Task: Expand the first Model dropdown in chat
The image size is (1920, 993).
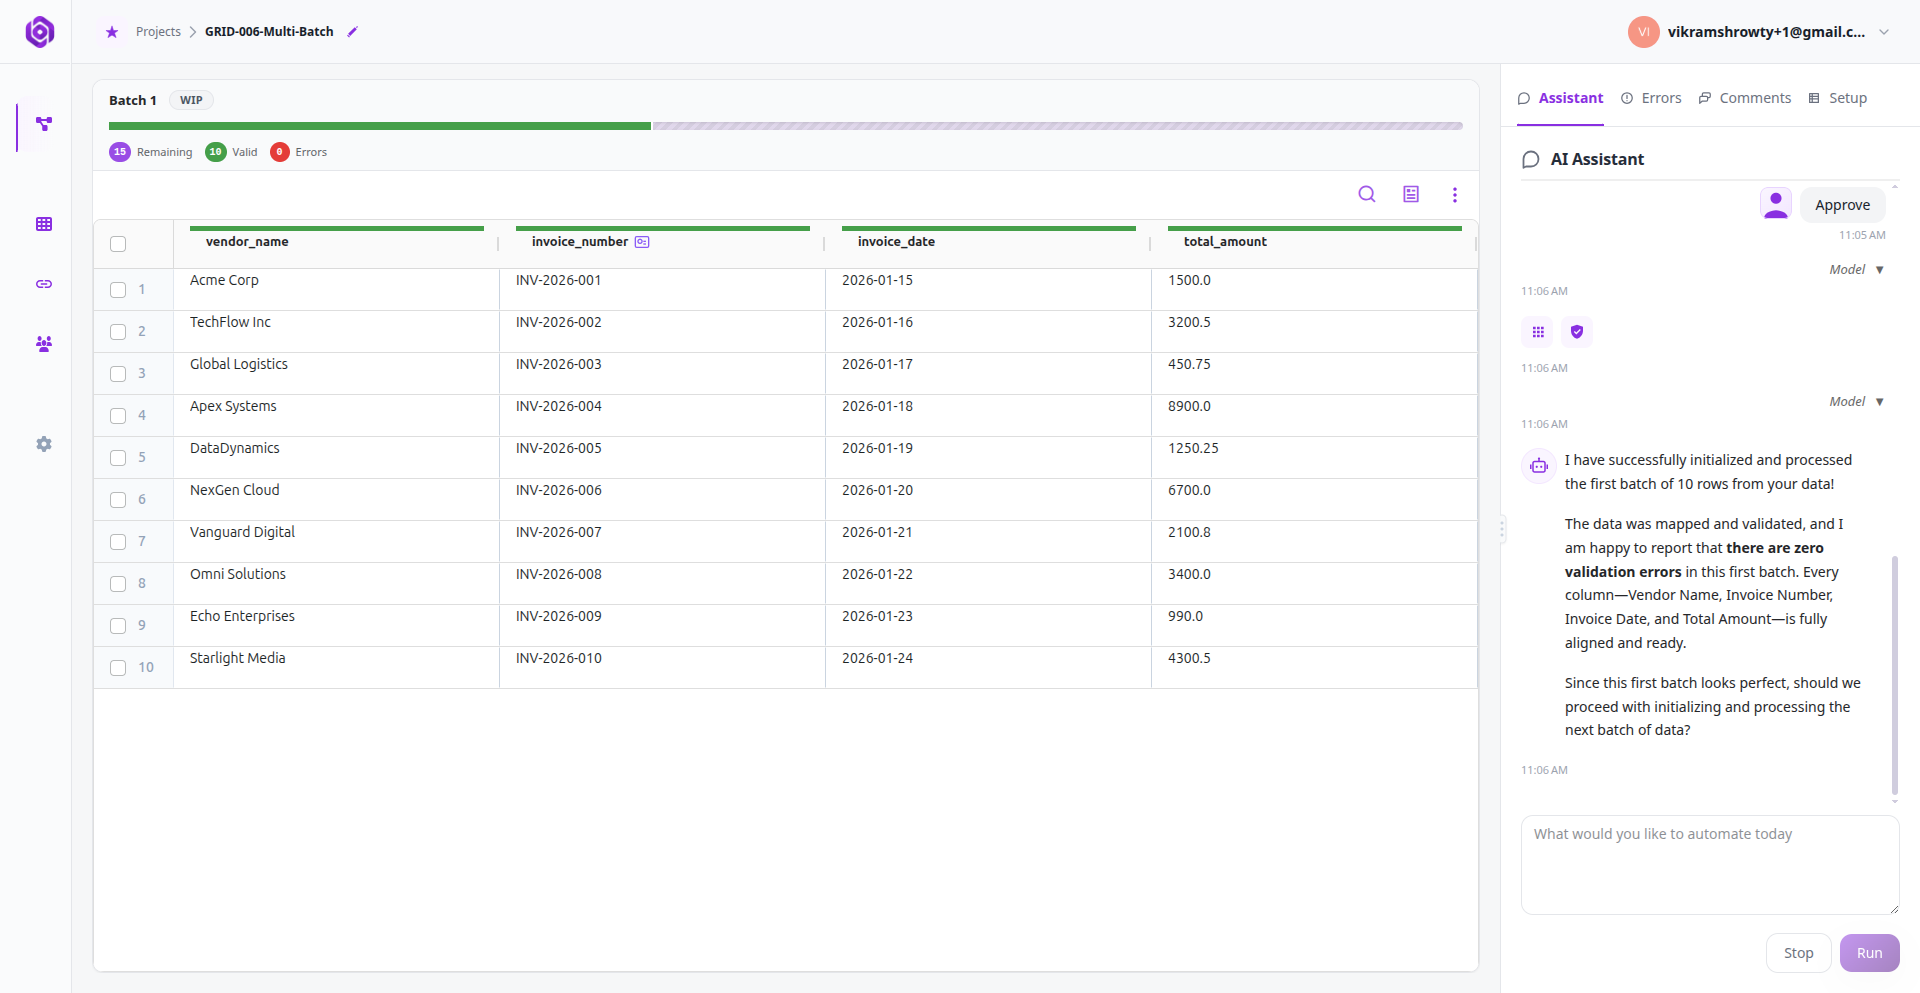Action: click(x=1856, y=270)
